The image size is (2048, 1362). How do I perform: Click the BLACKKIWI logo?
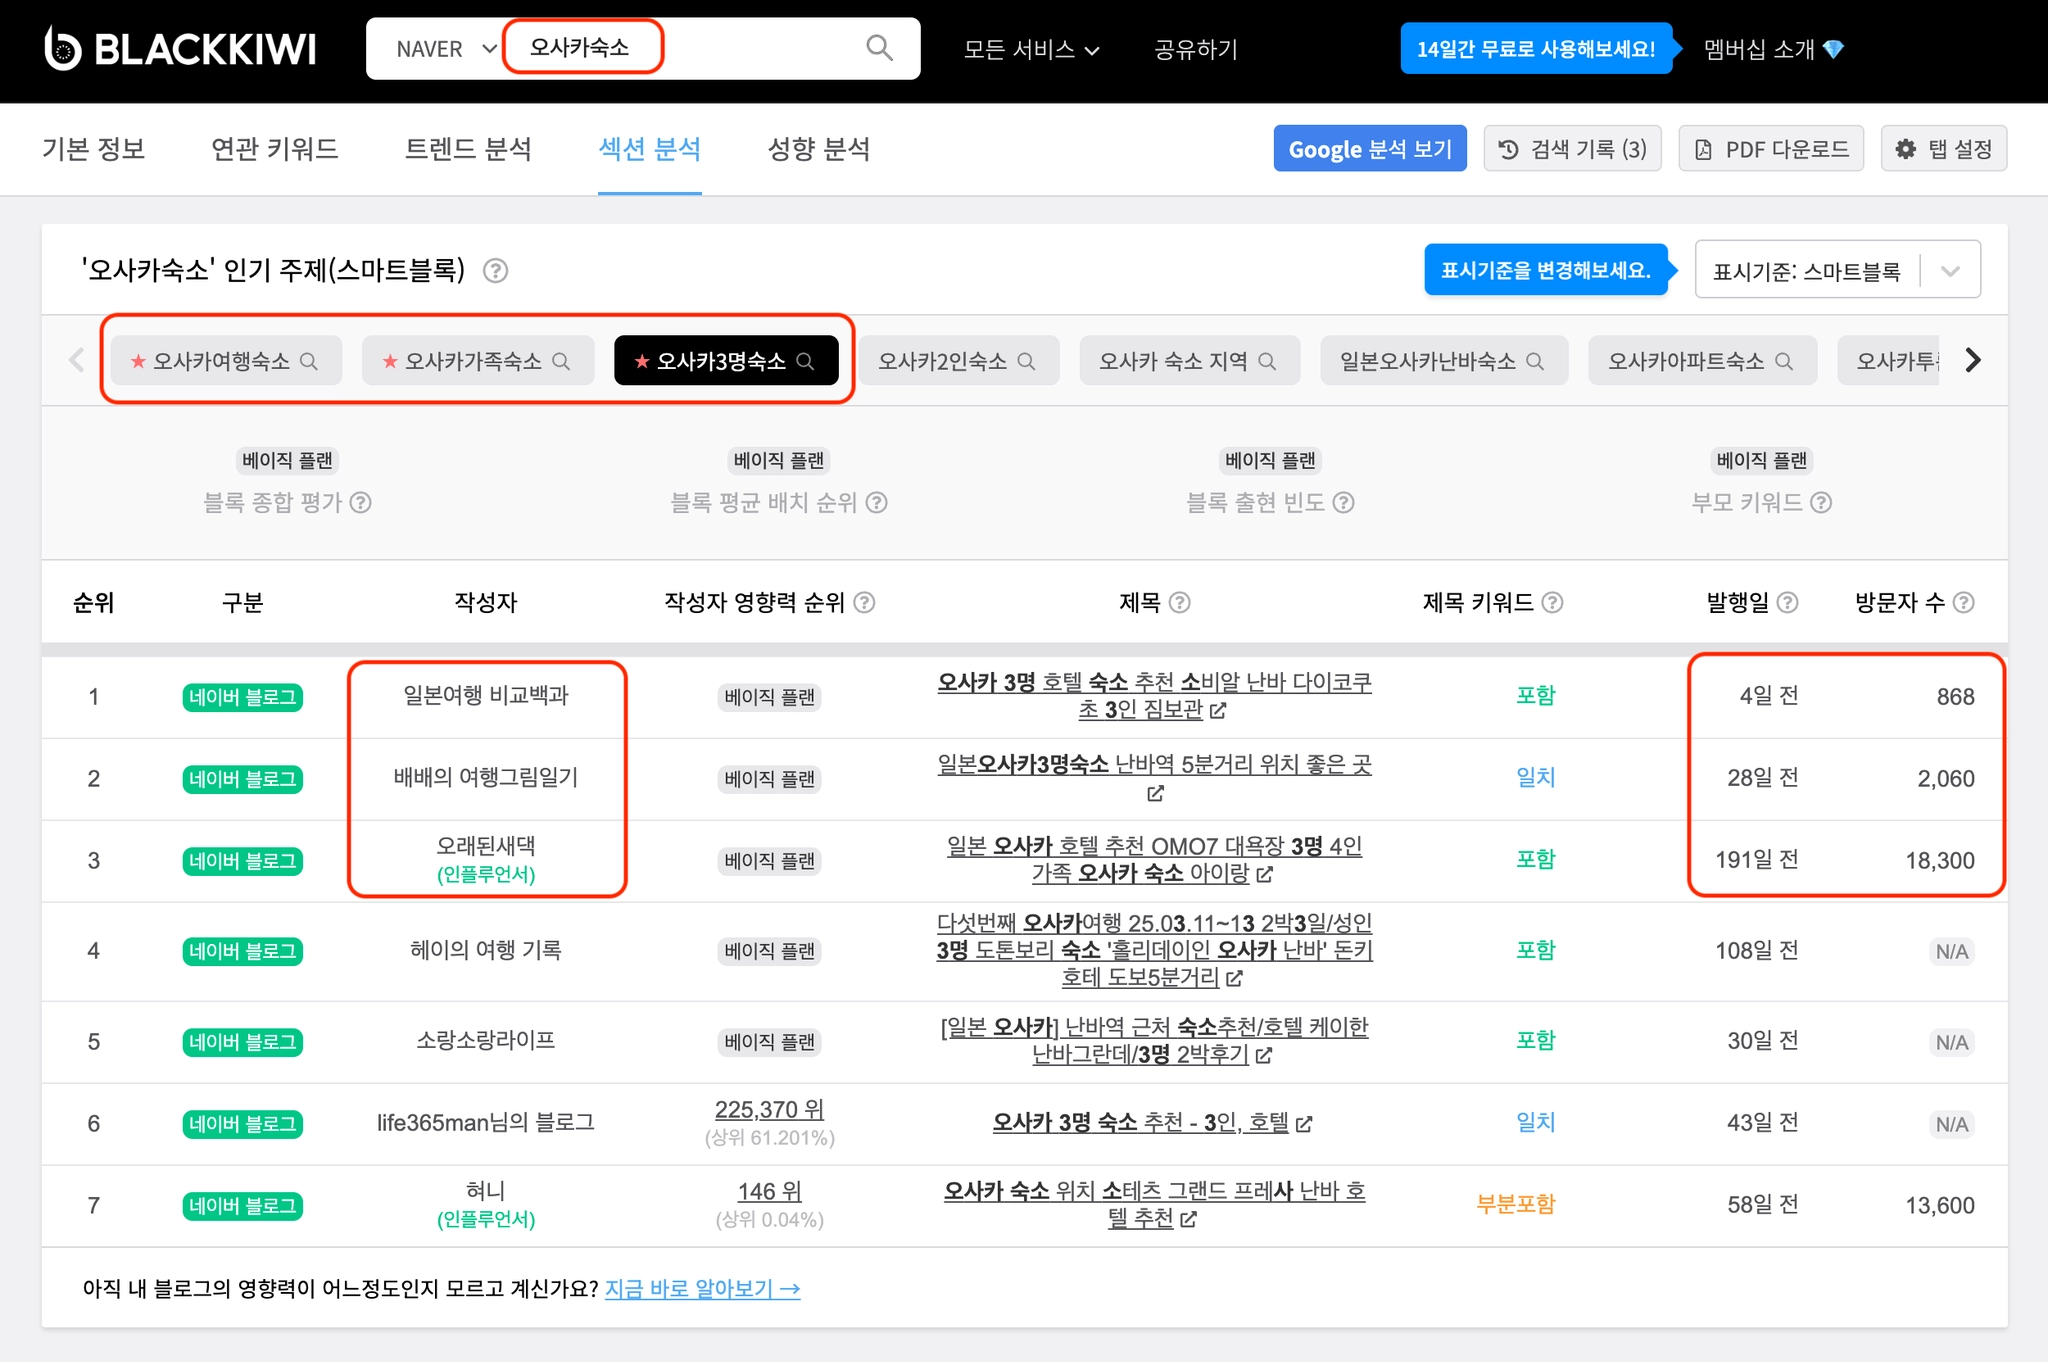tap(181, 49)
